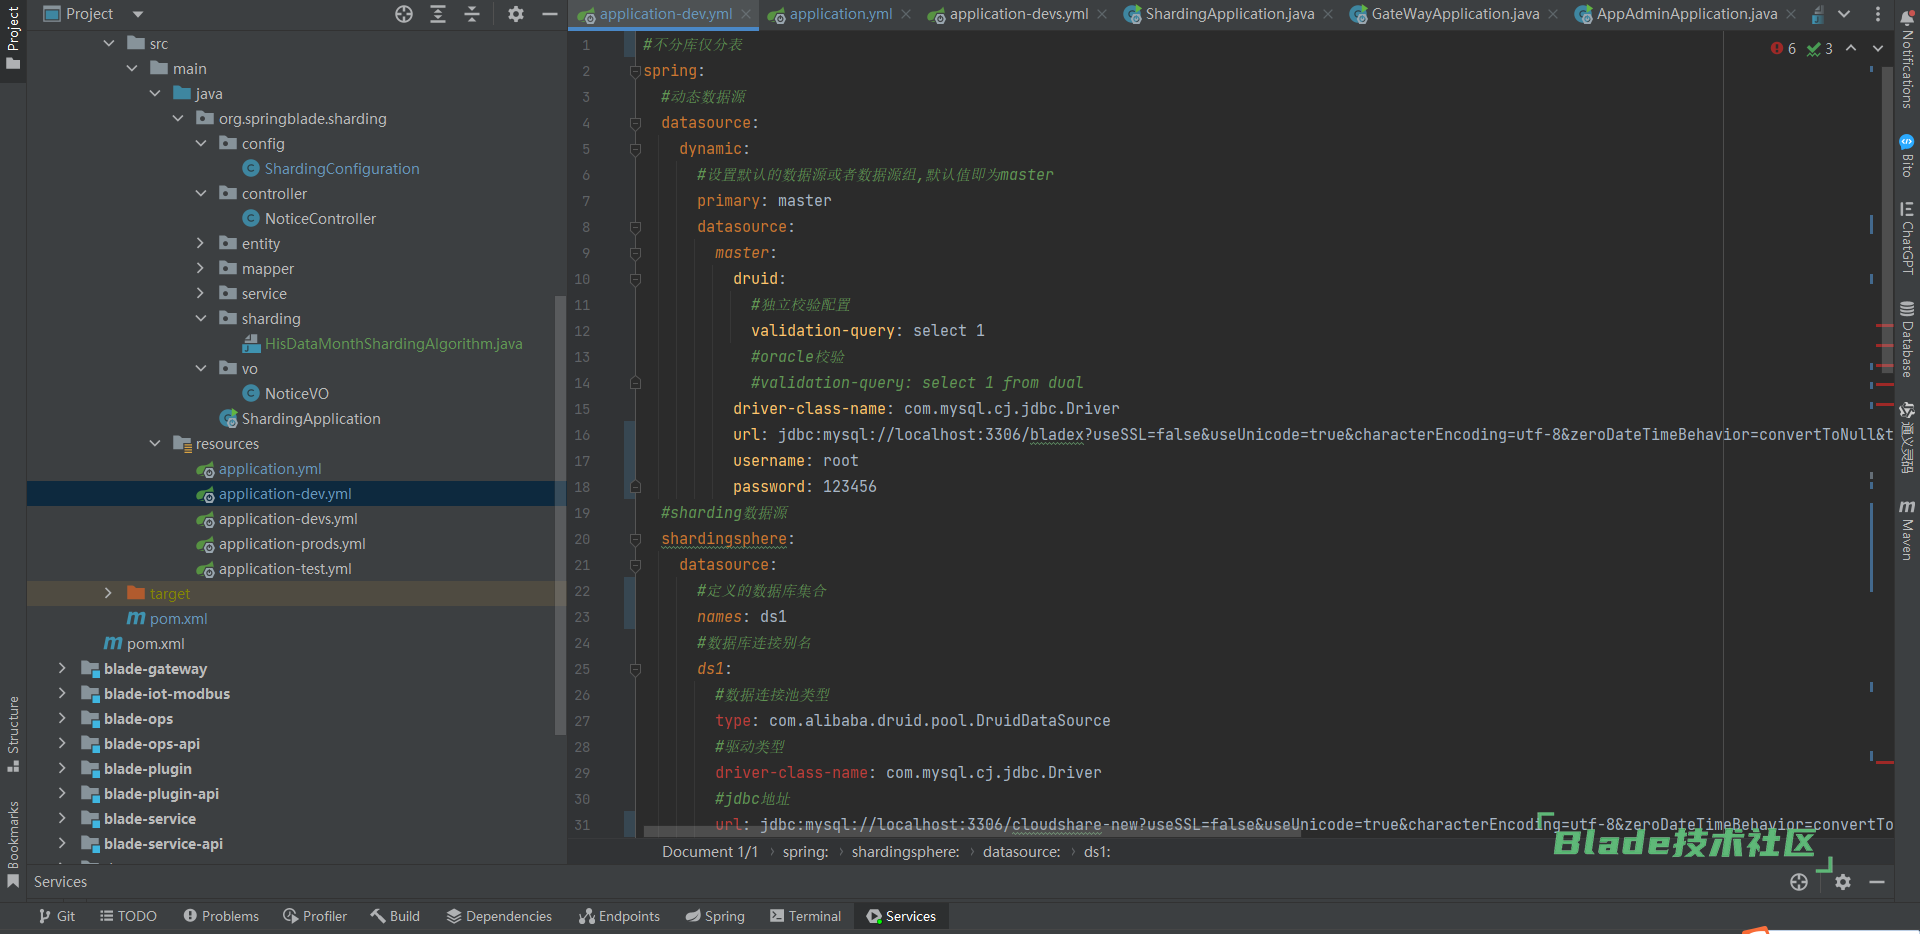Image resolution: width=1920 pixels, height=934 pixels.
Task: Collapse the src folder
Action: tap(109, 43)
